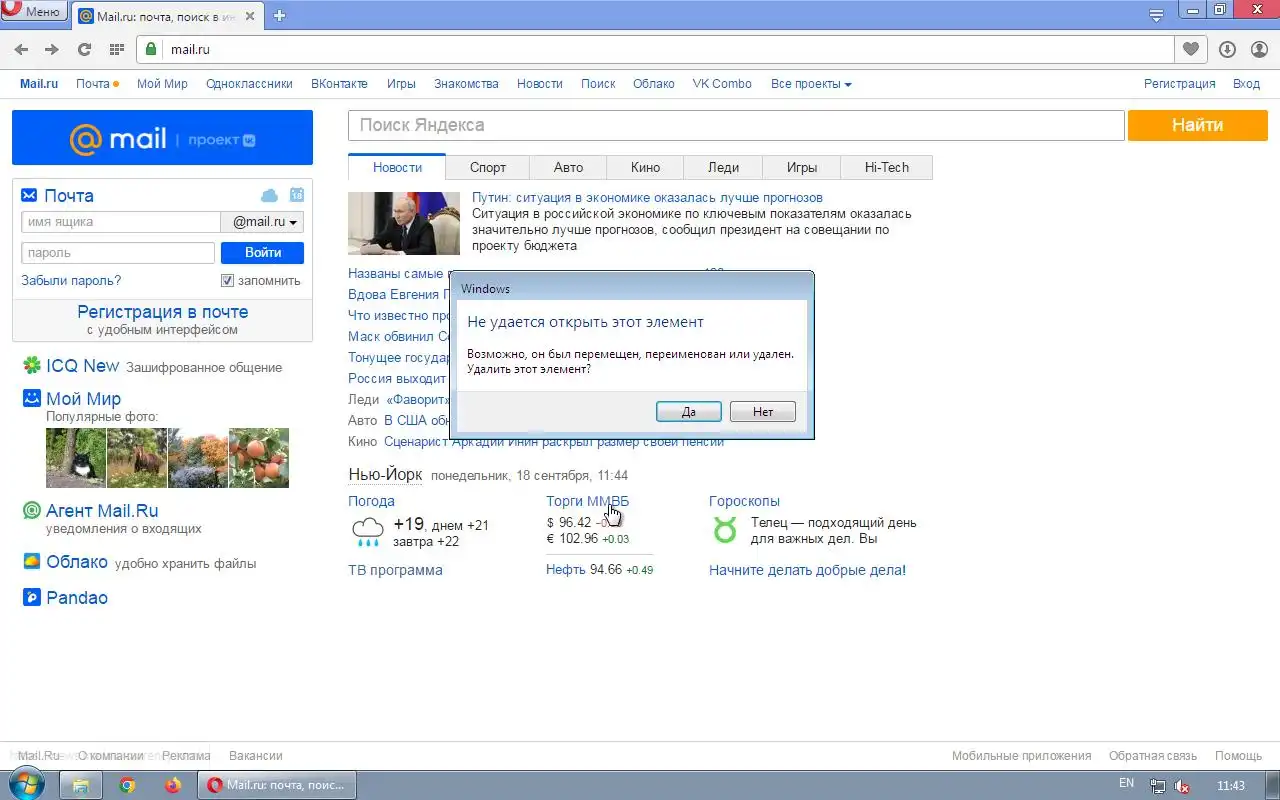The width and height of the screenshot is (1280, 800).
Task: Click the Почта envelope icon
Action: (29, 195)
